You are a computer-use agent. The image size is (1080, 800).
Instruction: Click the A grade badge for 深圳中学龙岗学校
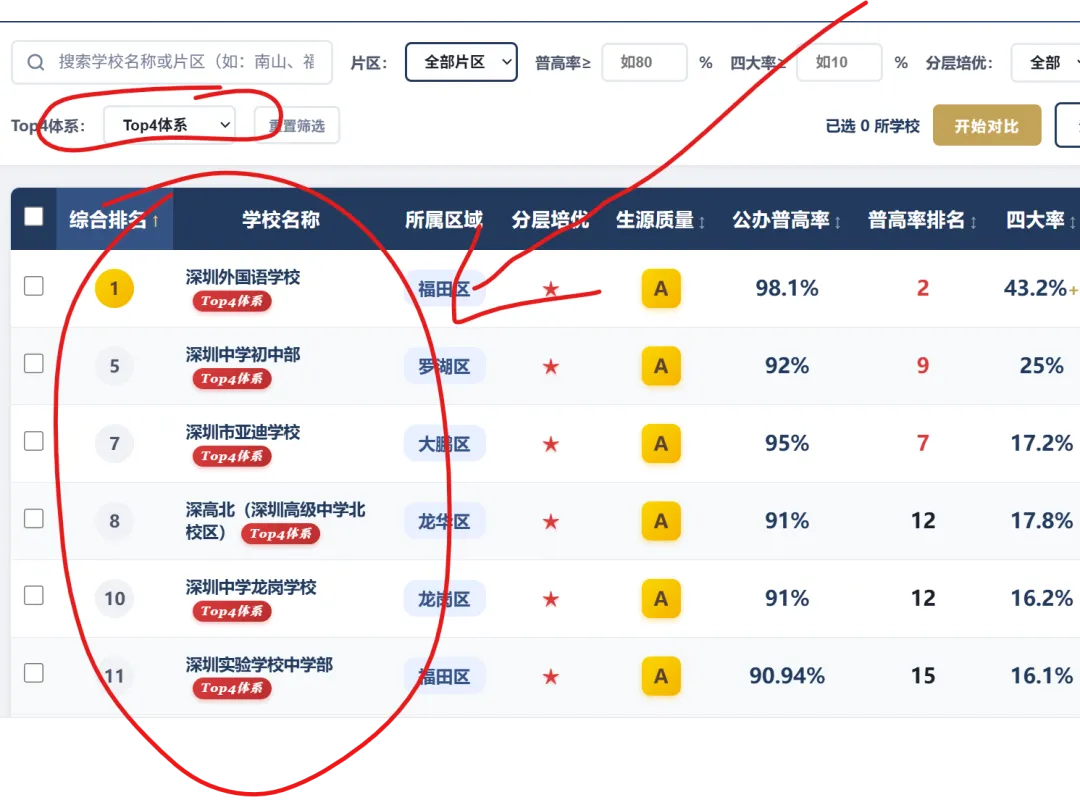[661, 599]
